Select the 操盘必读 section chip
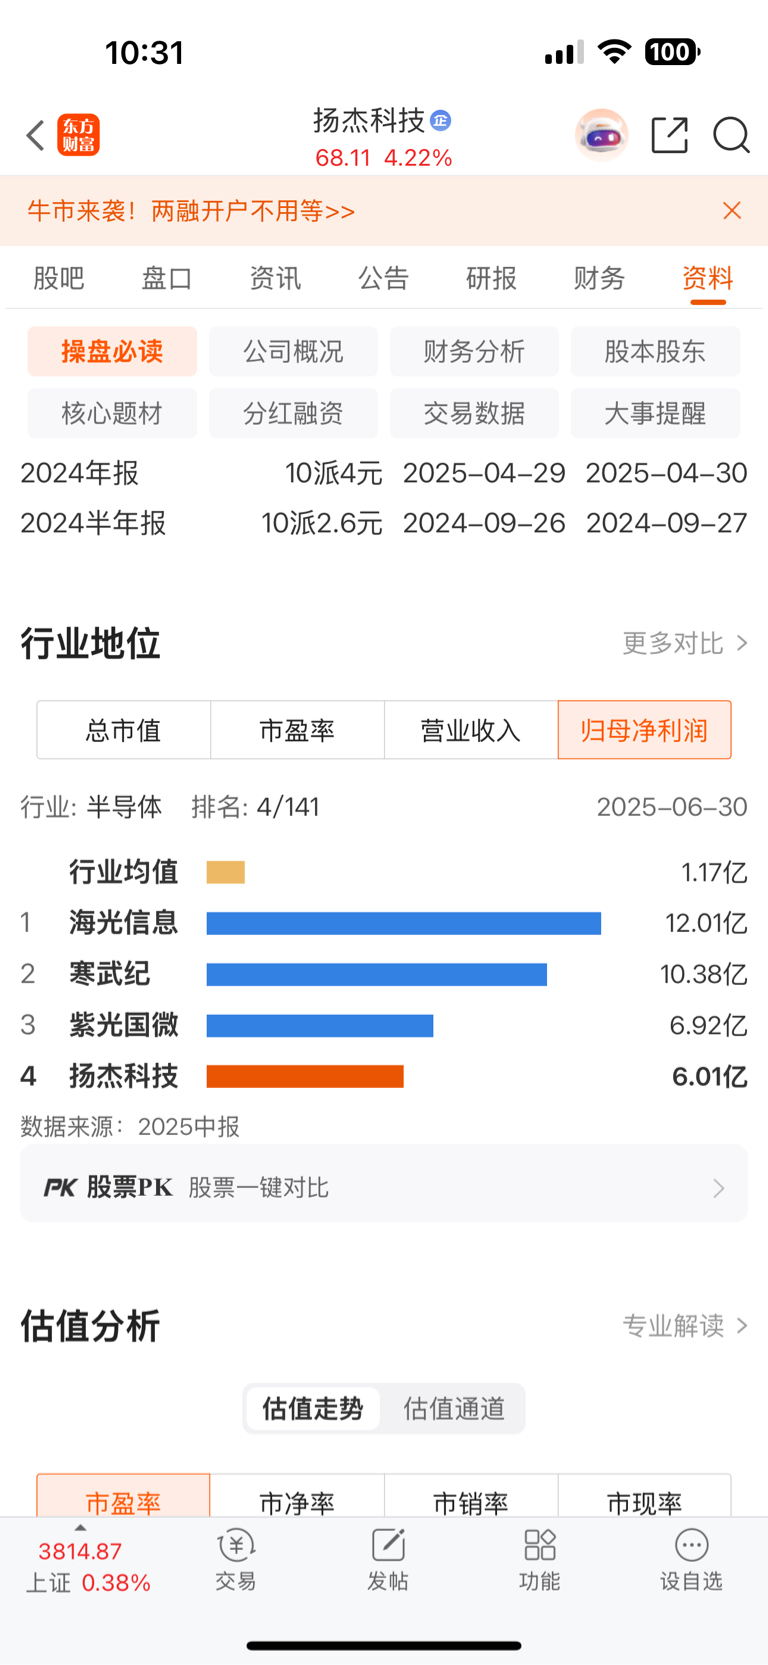 [112, 351]
